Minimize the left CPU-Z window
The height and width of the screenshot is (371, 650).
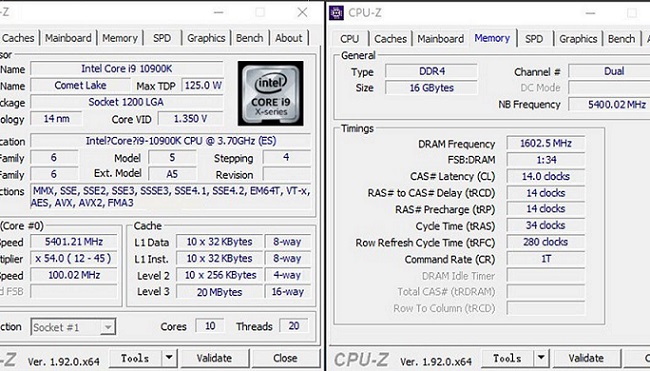(x=218, y=12)
